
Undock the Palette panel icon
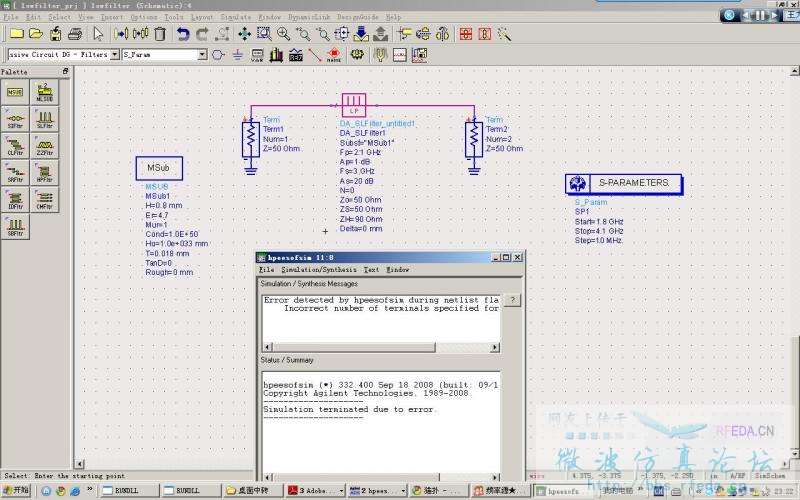pos(65,71)
